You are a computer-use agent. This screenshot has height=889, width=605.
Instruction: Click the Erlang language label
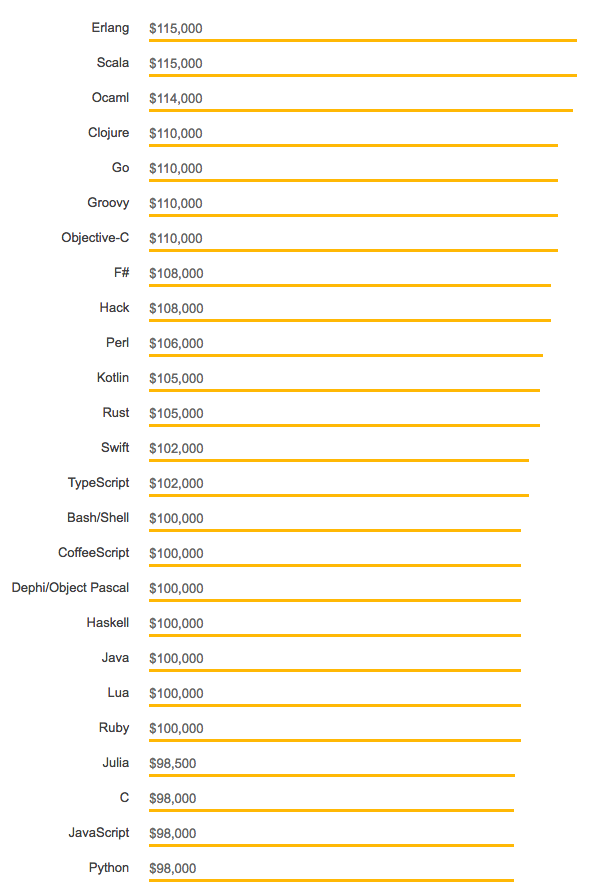click(x=110, y=28)
